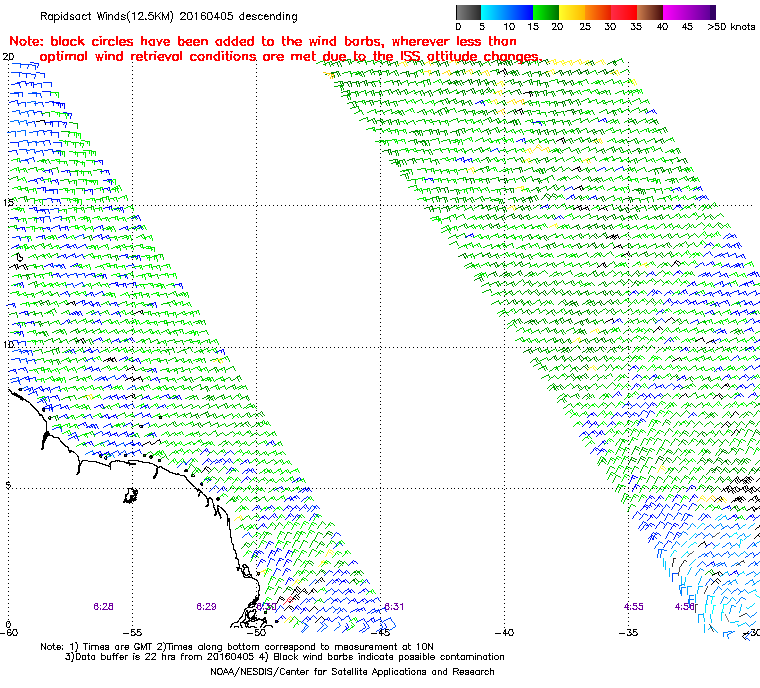
Task: Select the 8:30 swath time label
Action: (x=267, y=607)
